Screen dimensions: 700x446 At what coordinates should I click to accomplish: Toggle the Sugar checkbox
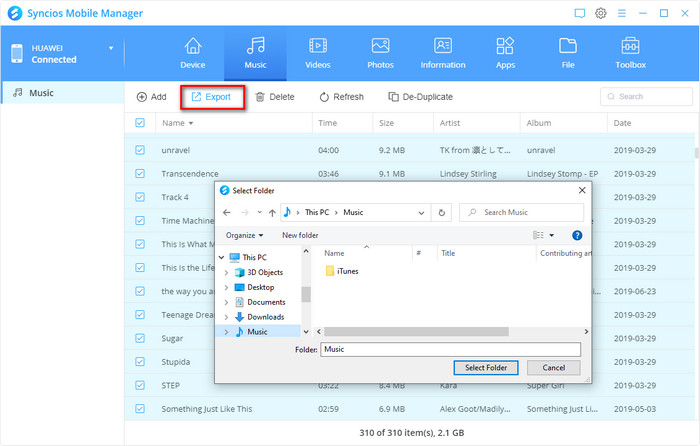[140, 338]
